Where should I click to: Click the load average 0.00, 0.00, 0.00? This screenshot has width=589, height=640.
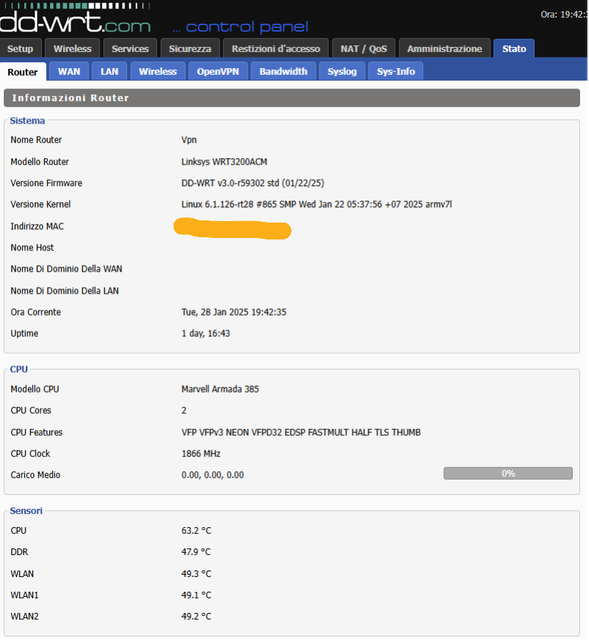(213, 475)
